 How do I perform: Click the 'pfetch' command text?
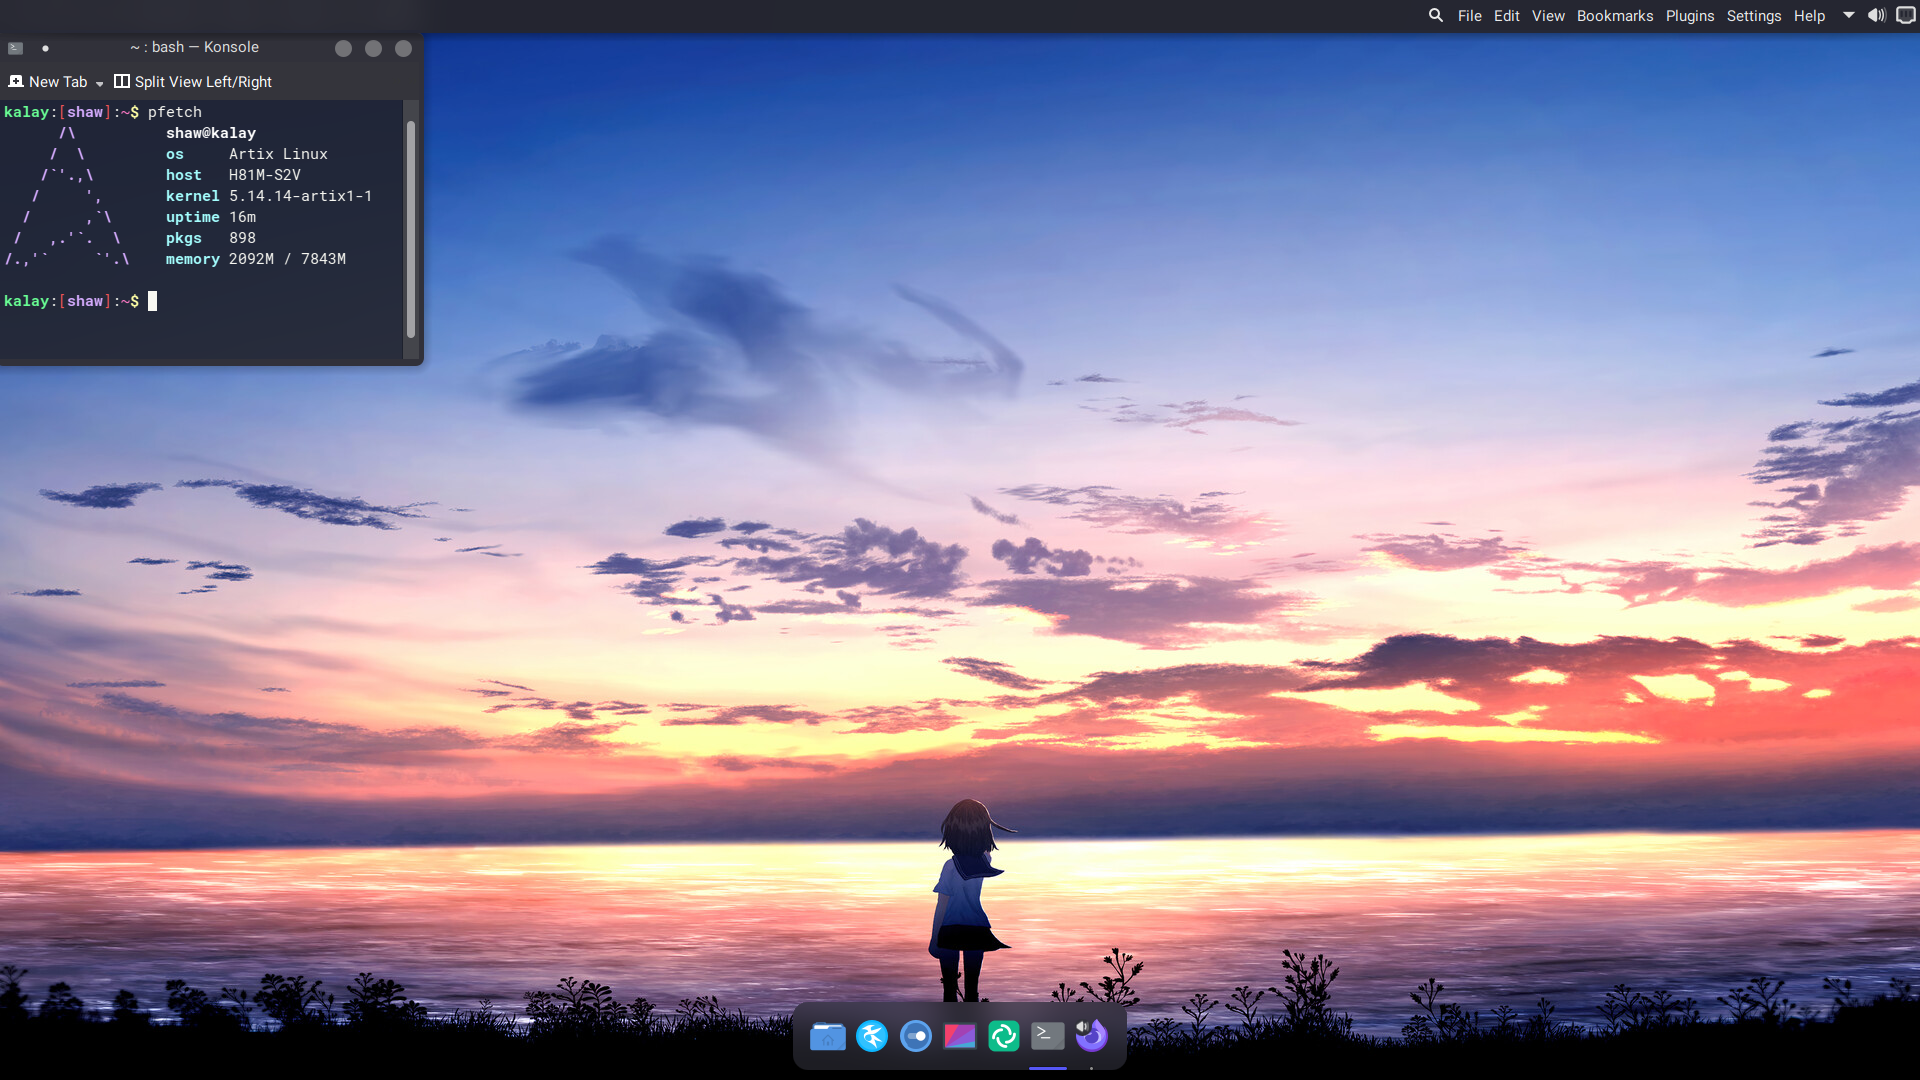pos(175,112)
